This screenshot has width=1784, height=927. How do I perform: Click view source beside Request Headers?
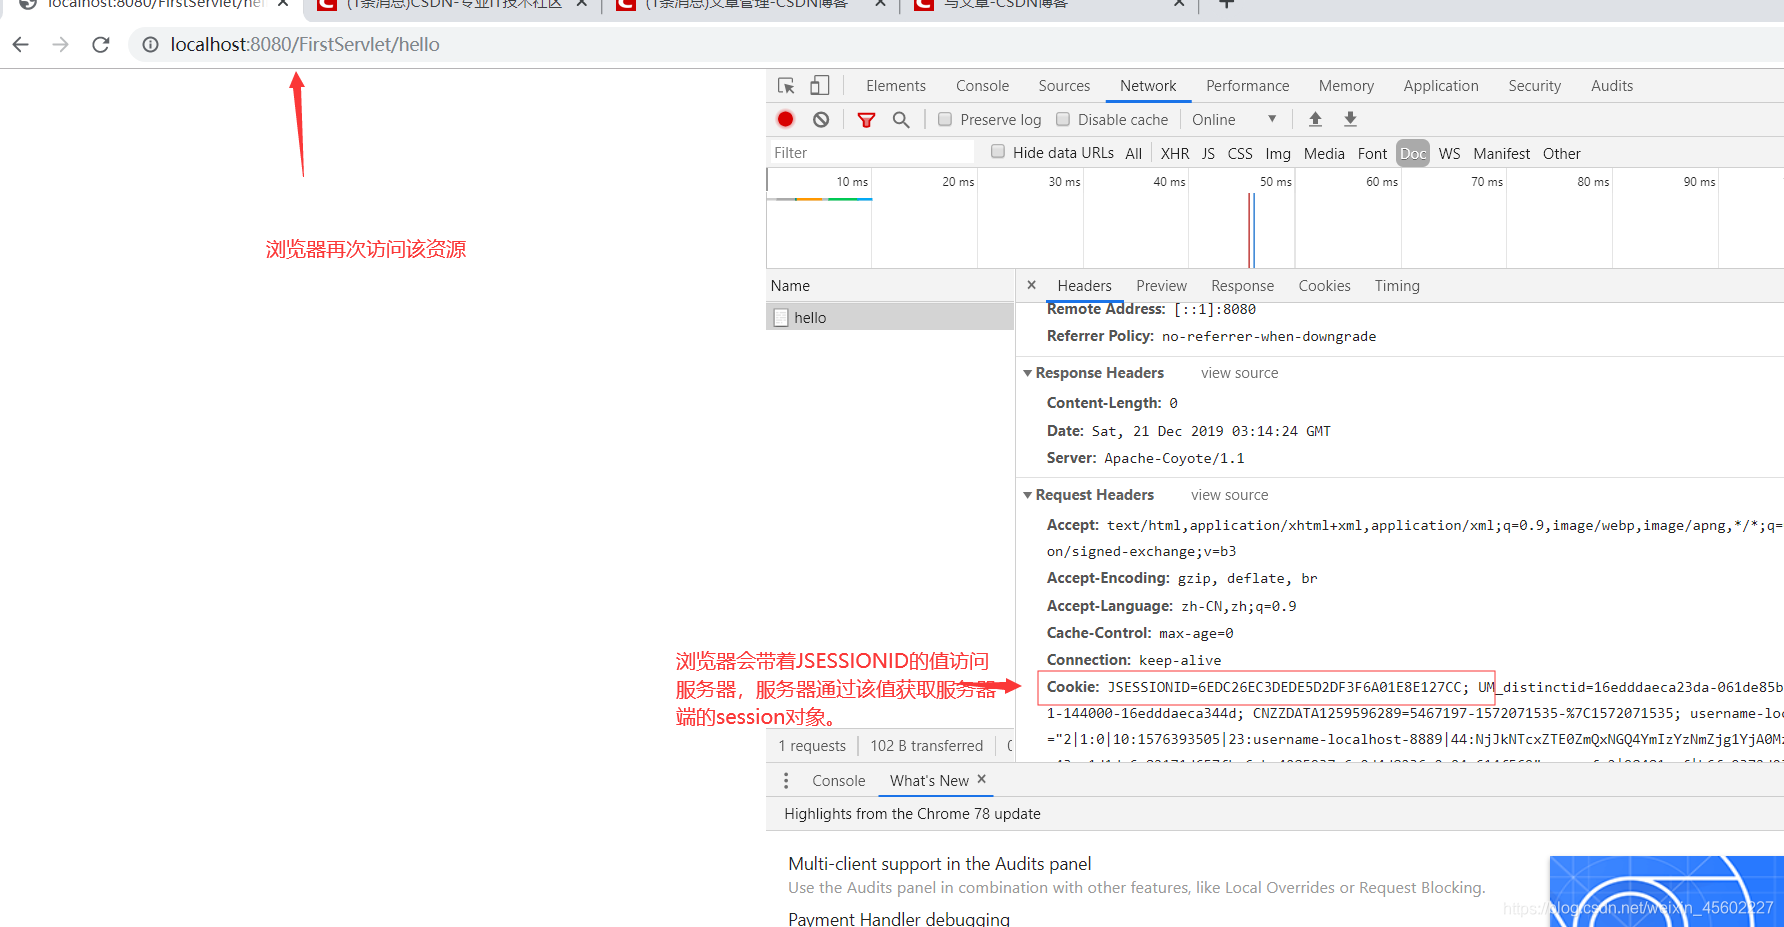click(1229, 495)
